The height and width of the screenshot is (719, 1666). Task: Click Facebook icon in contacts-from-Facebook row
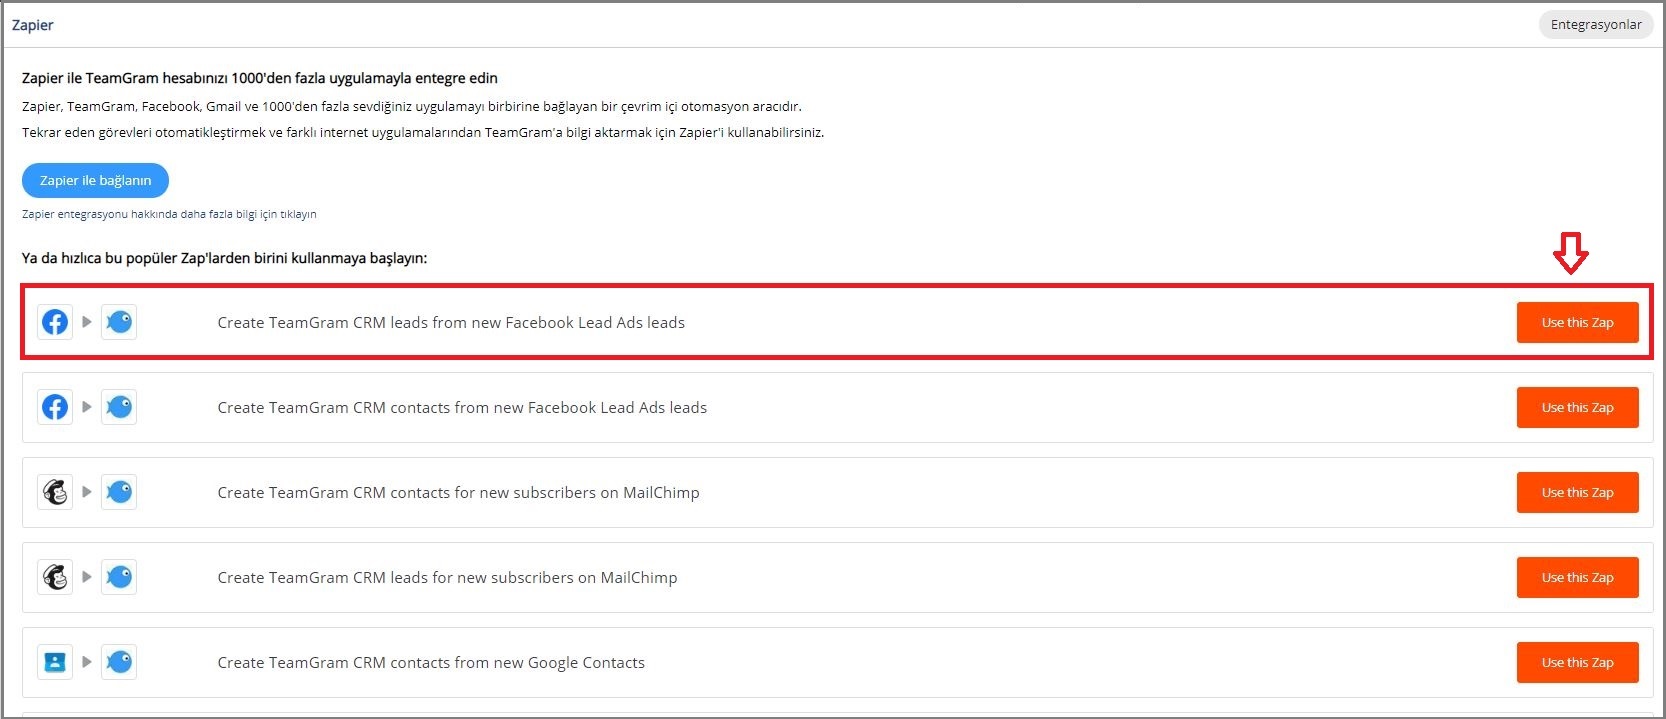click(x=55, y=407)
